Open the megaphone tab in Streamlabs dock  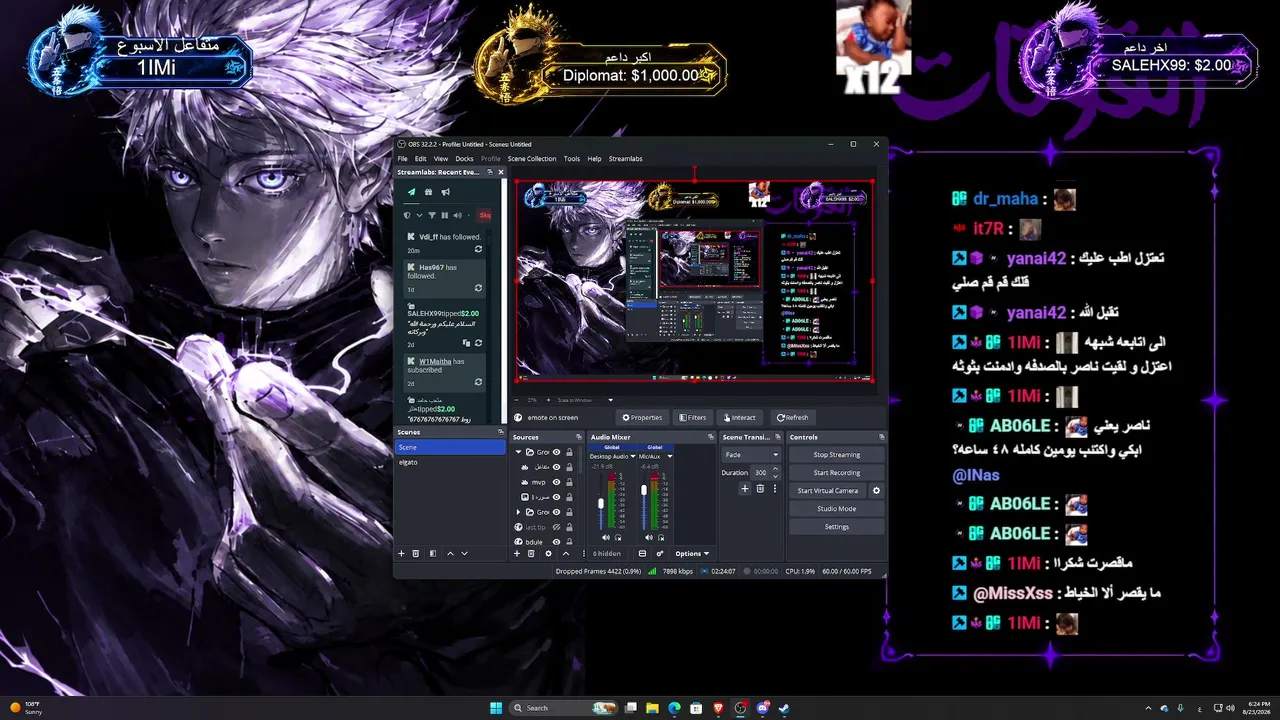[x=446, y=192]
